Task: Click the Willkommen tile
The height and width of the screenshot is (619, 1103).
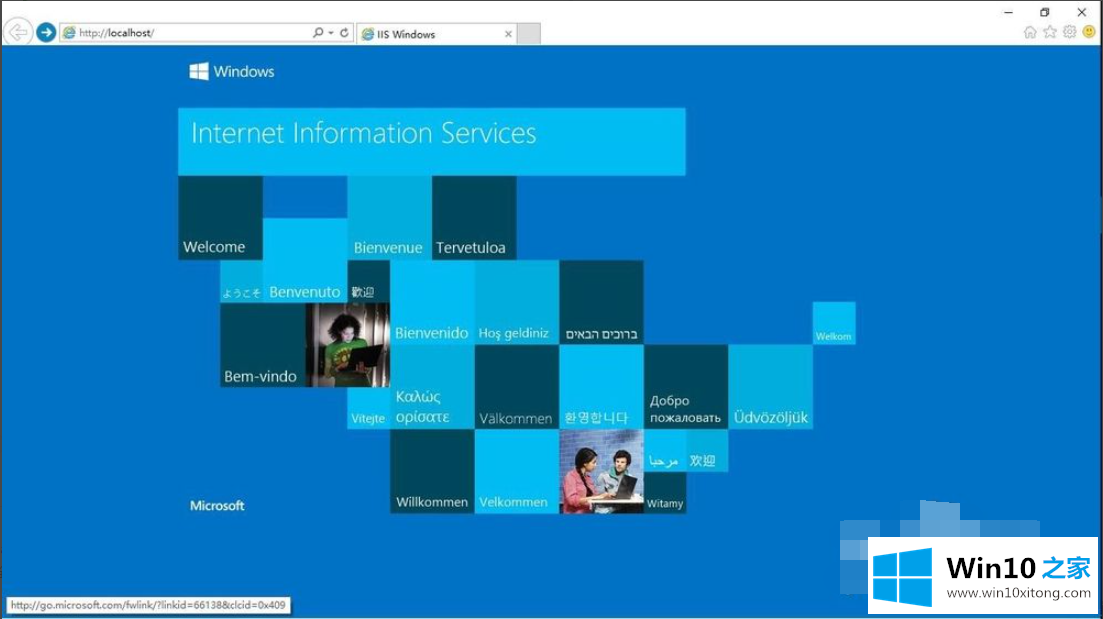Action: (432, 471)
